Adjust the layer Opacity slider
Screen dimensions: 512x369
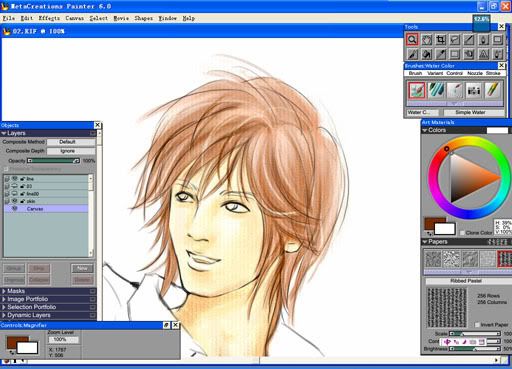tap(53, 161)
